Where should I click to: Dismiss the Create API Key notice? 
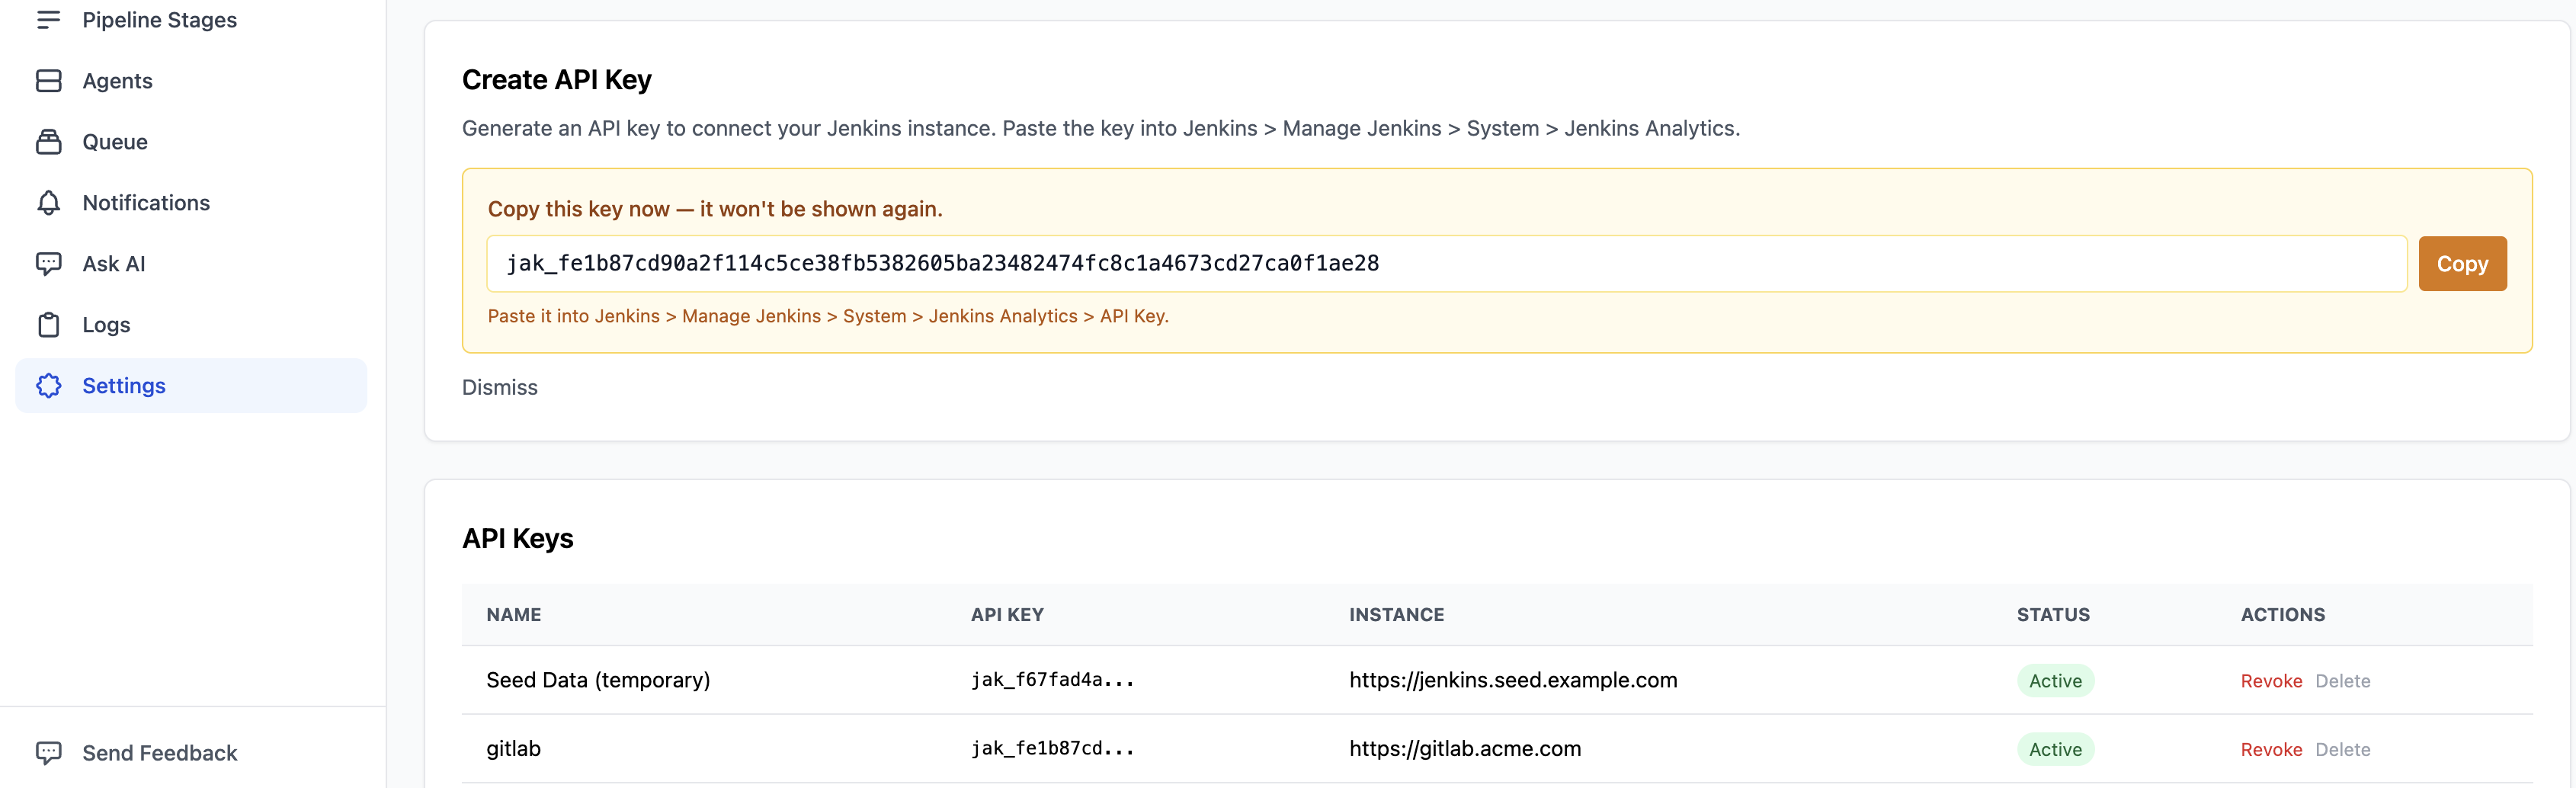tap(499, 387)
